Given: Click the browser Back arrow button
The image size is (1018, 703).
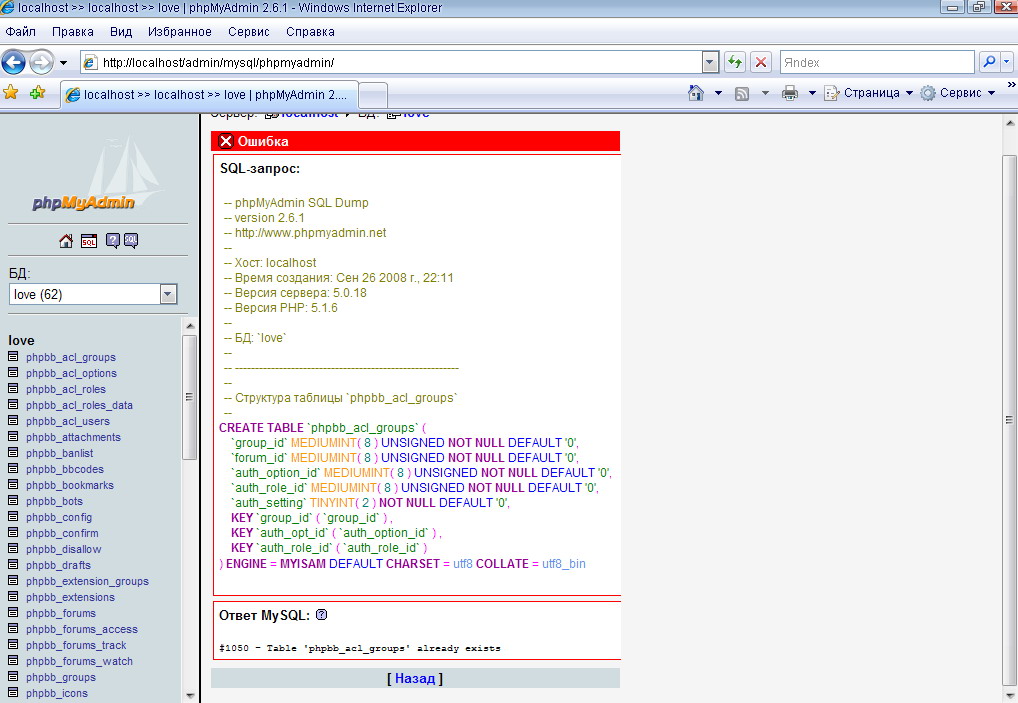Looking at the screenshot, I should 14,62.
